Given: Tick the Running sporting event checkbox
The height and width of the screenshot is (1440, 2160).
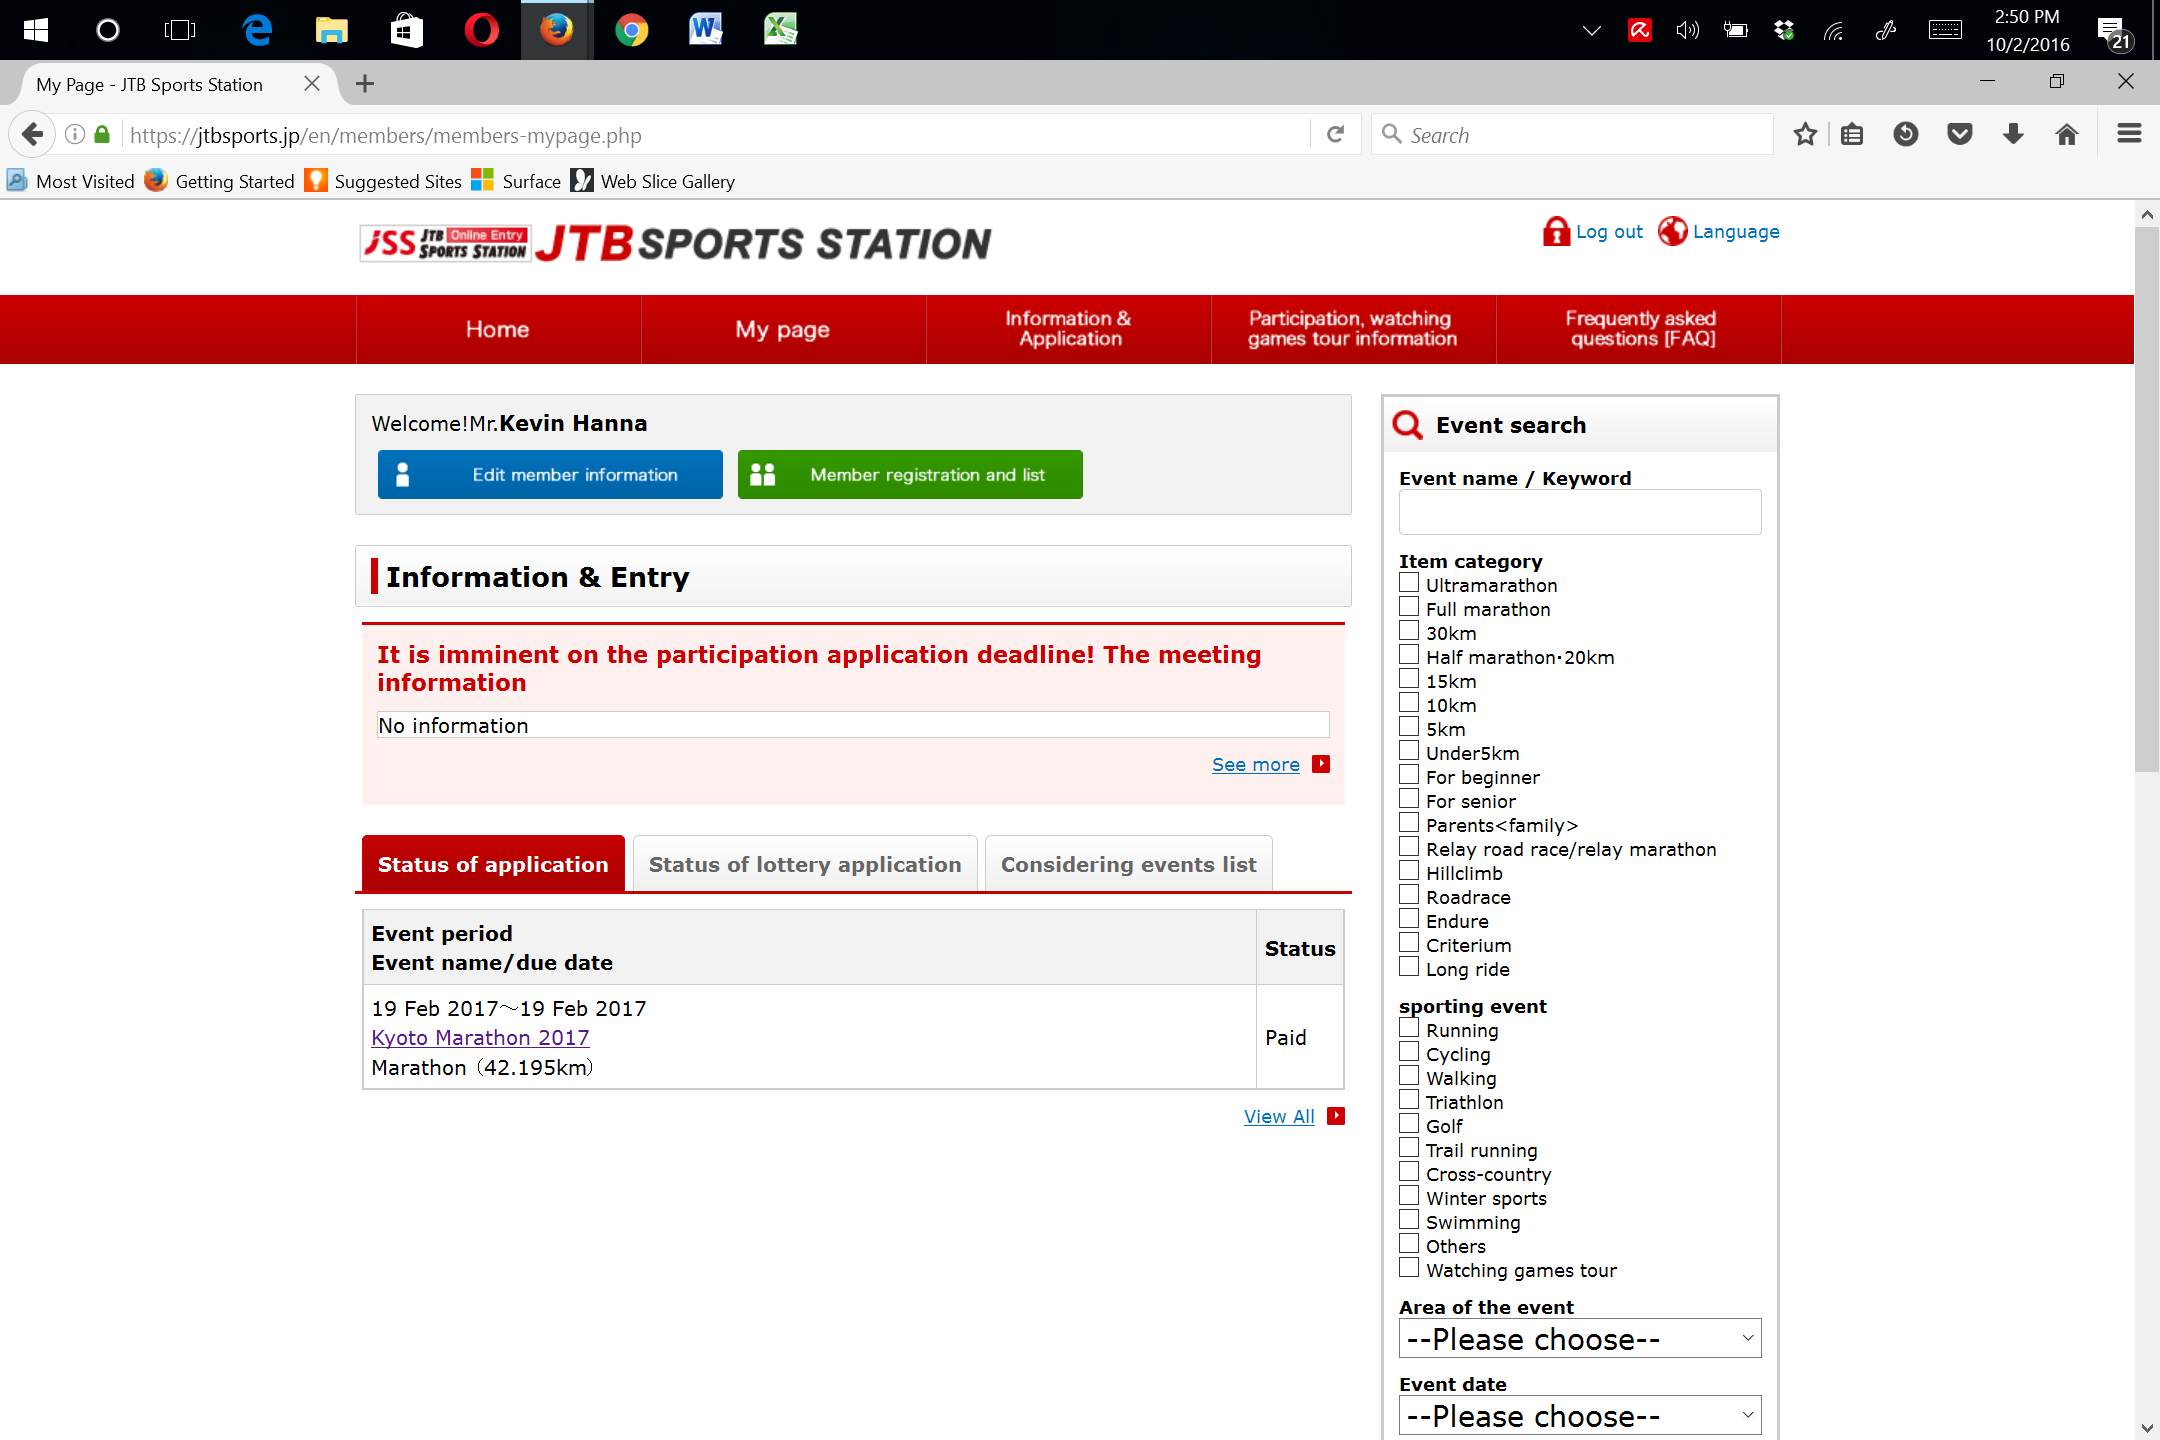Looking at the screenshot, I should click(x=1409, y=1028).
